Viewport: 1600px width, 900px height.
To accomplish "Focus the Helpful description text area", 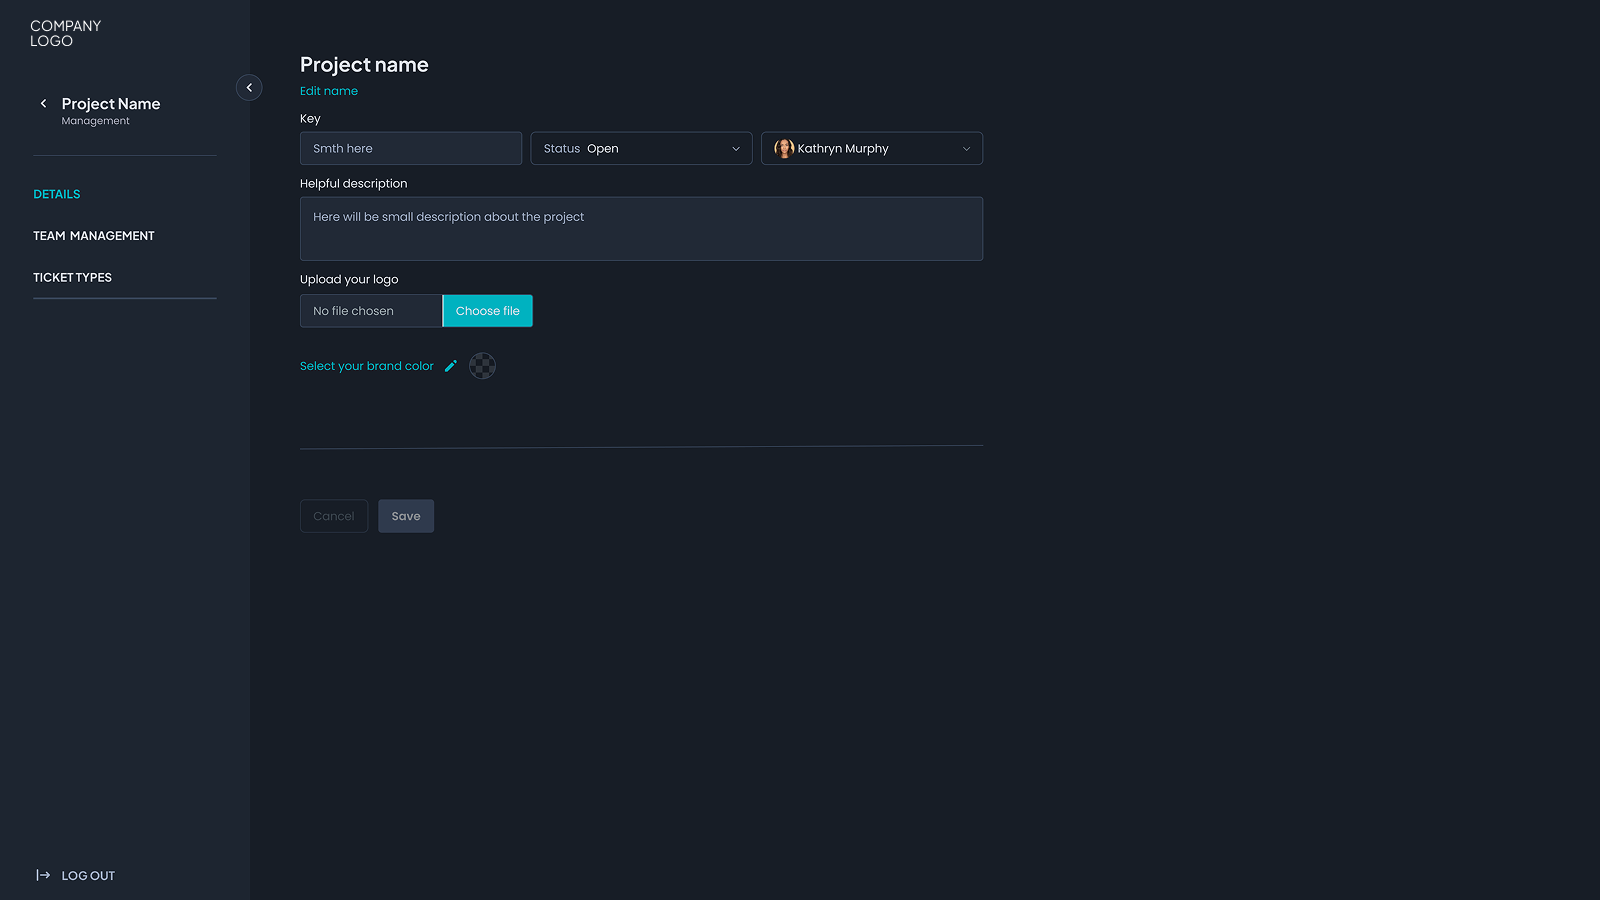I will [641, 229].
